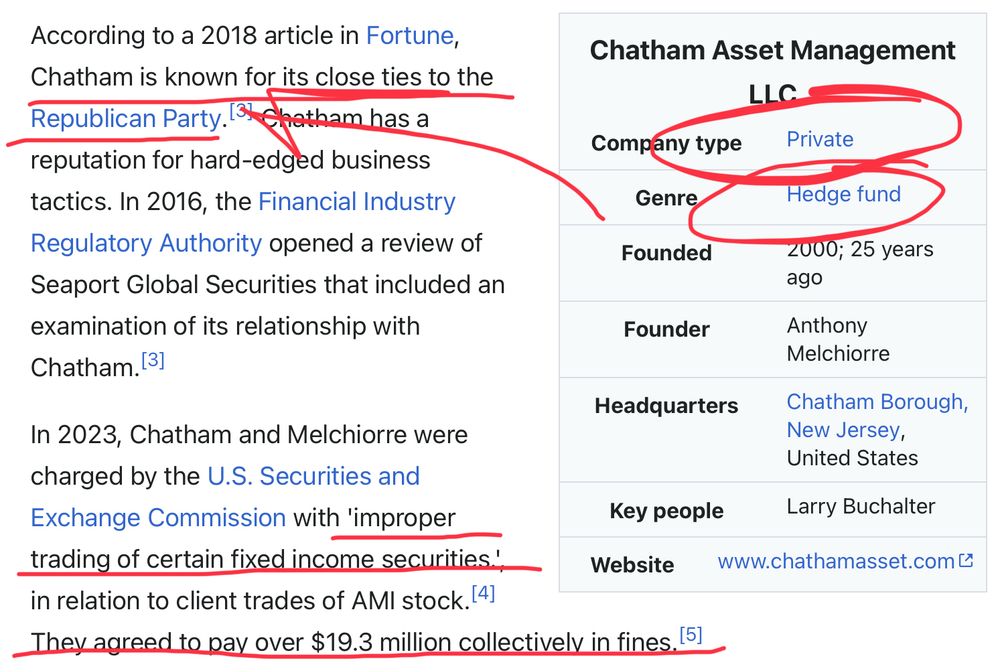Screen dimensions: 1000x672
Task: Click the New Jersey link
Action: [843, 430]
